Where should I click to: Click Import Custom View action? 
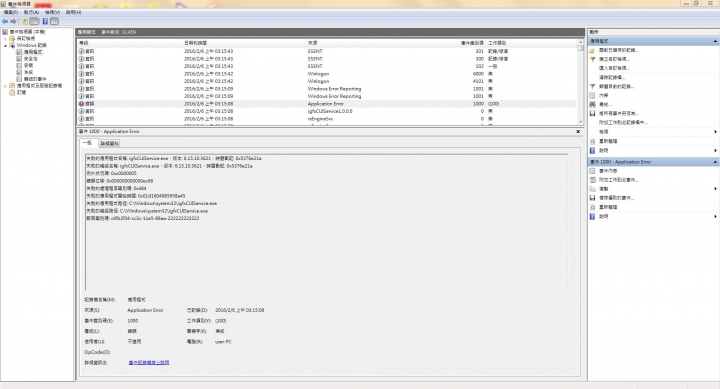(614, 68)
